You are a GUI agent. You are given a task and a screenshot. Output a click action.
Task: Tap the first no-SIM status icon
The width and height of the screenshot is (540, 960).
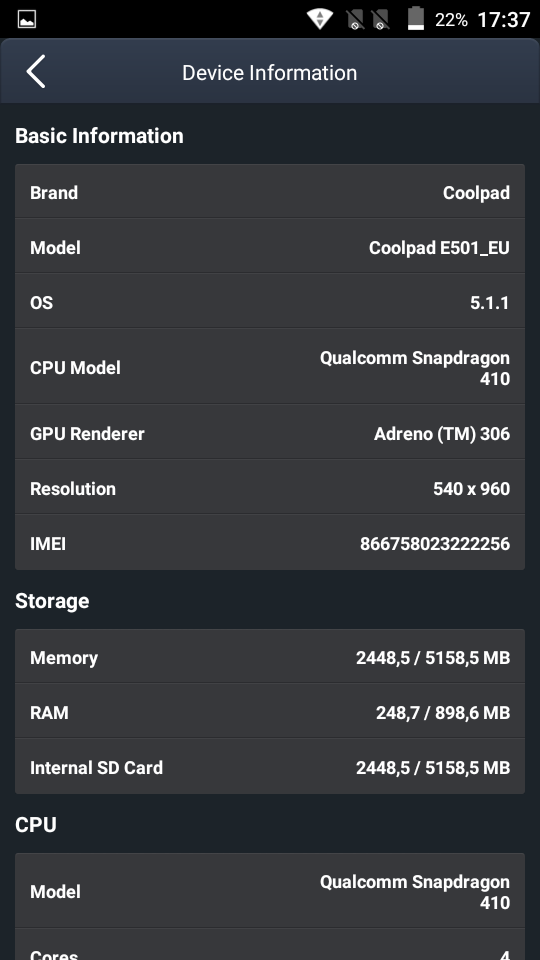tap(355, 20)
